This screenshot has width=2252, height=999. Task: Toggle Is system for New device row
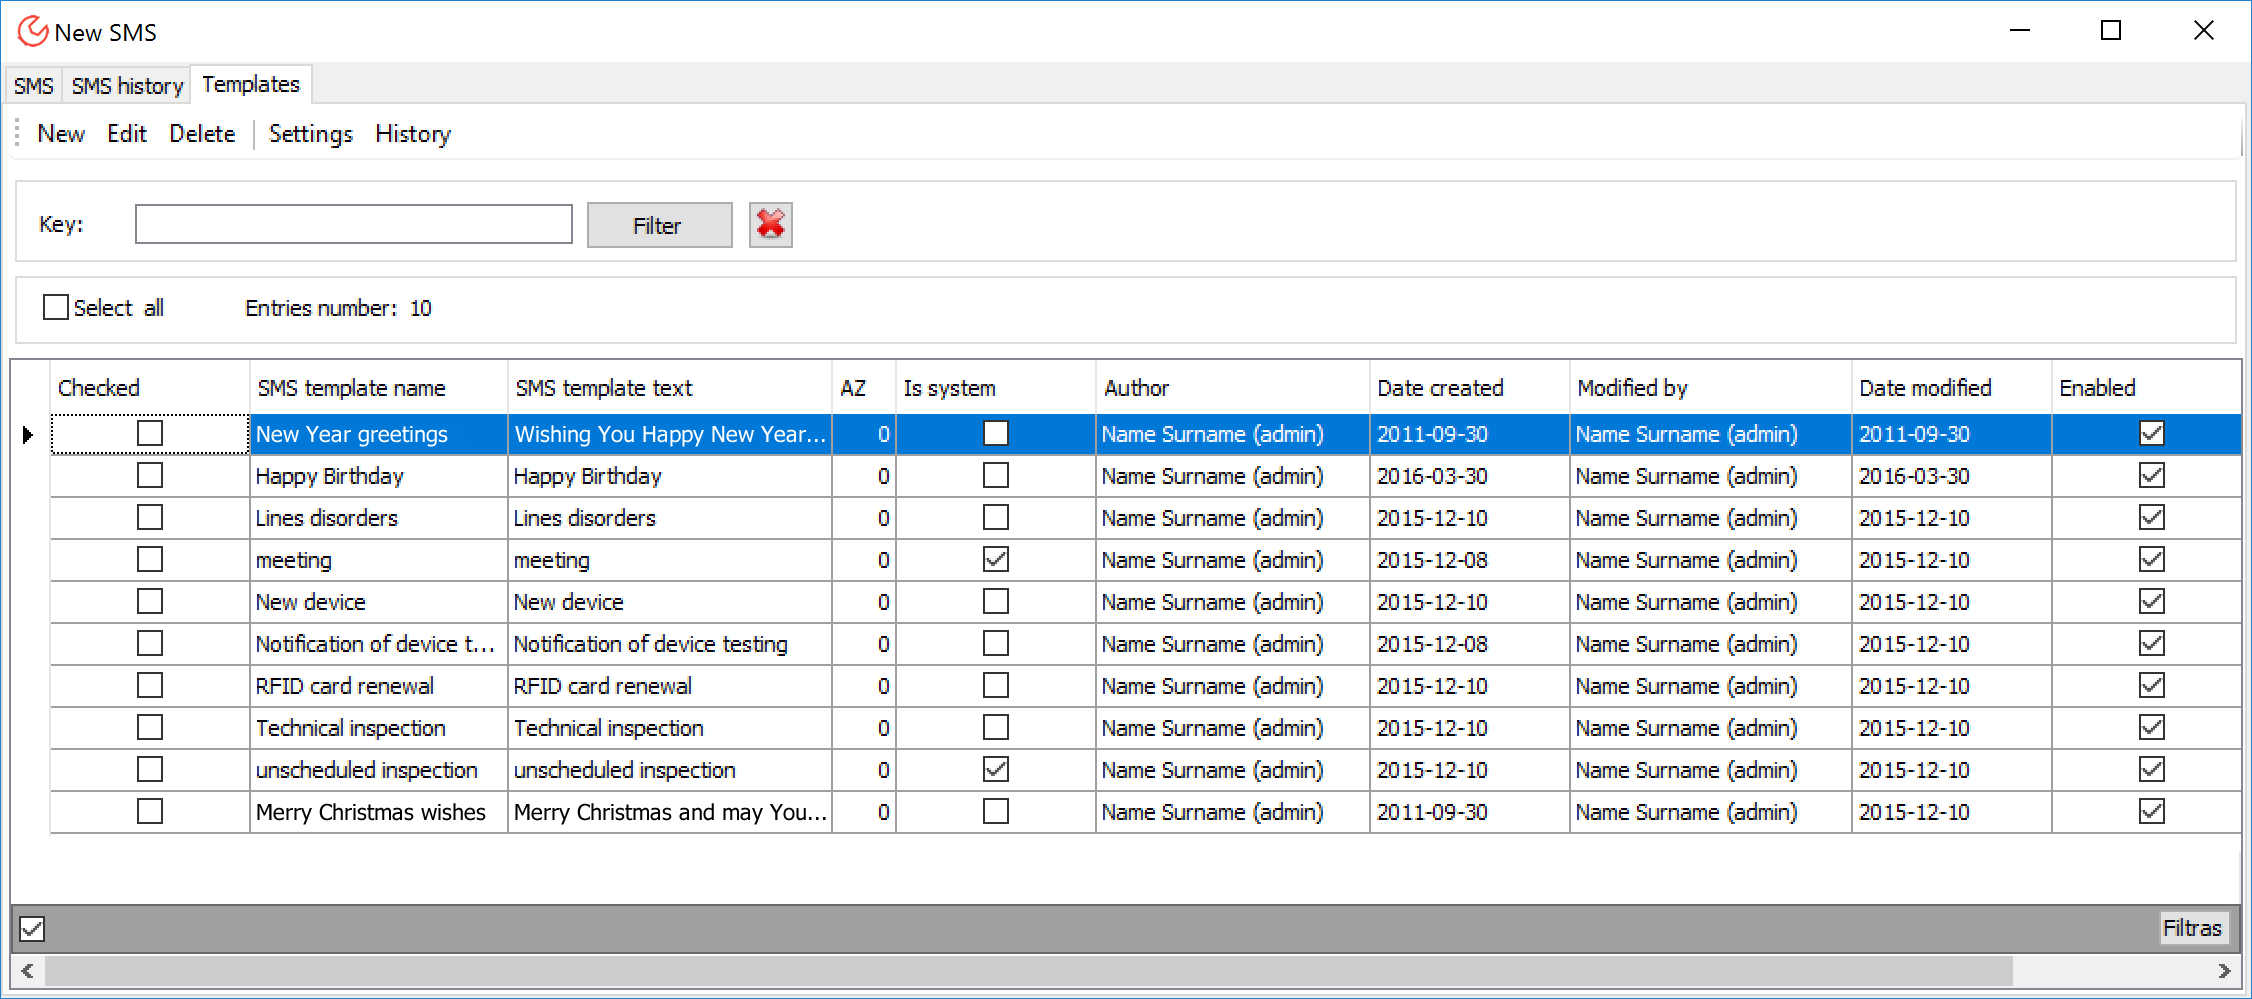[x=996, y=601]
